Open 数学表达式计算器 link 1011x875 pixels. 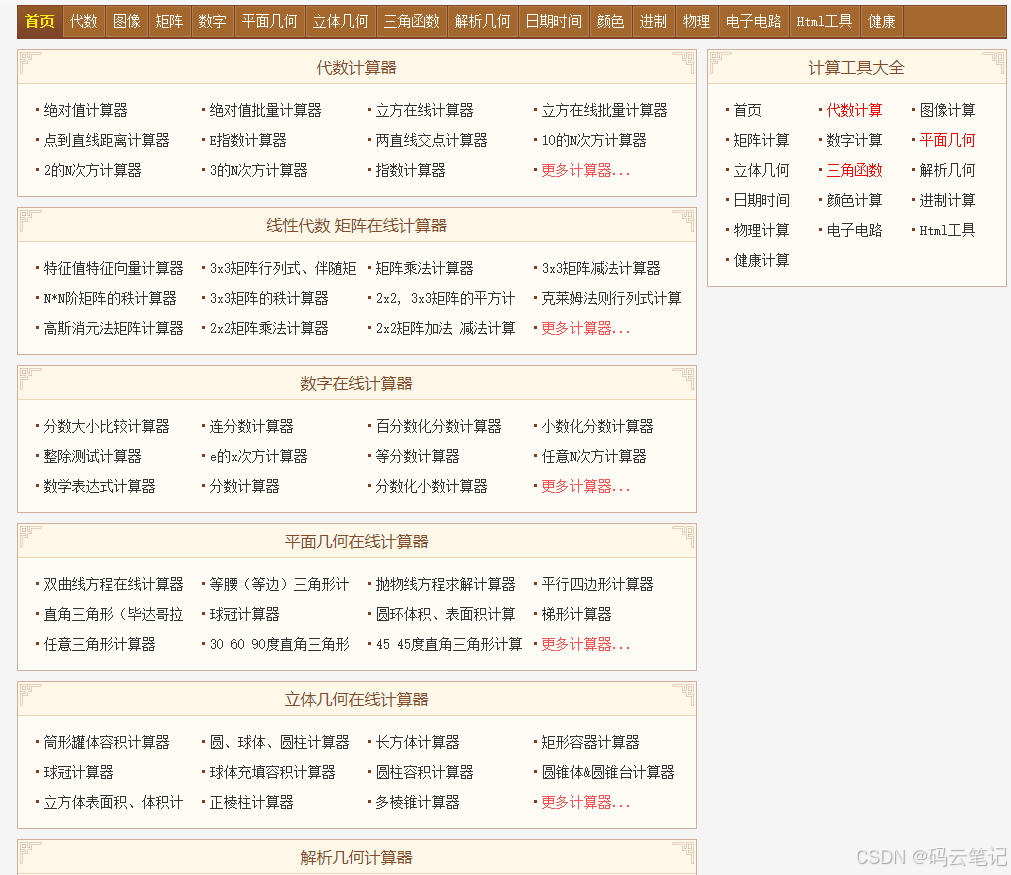coord(99,487)
